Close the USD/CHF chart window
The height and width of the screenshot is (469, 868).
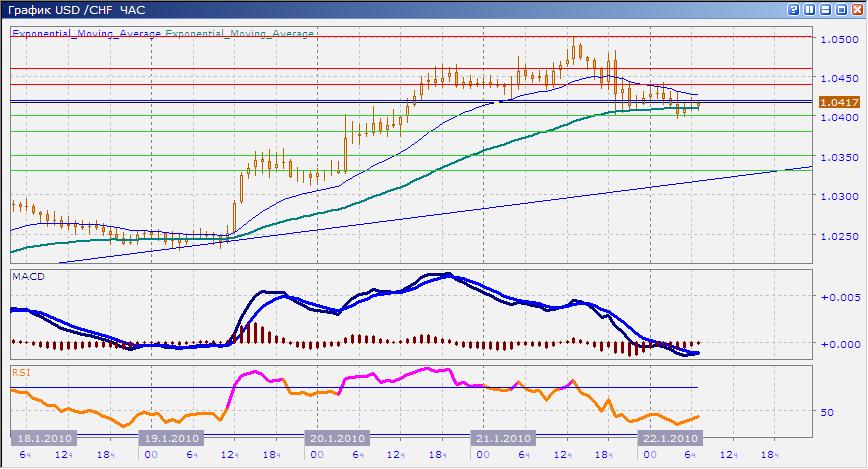pos(855,9)
